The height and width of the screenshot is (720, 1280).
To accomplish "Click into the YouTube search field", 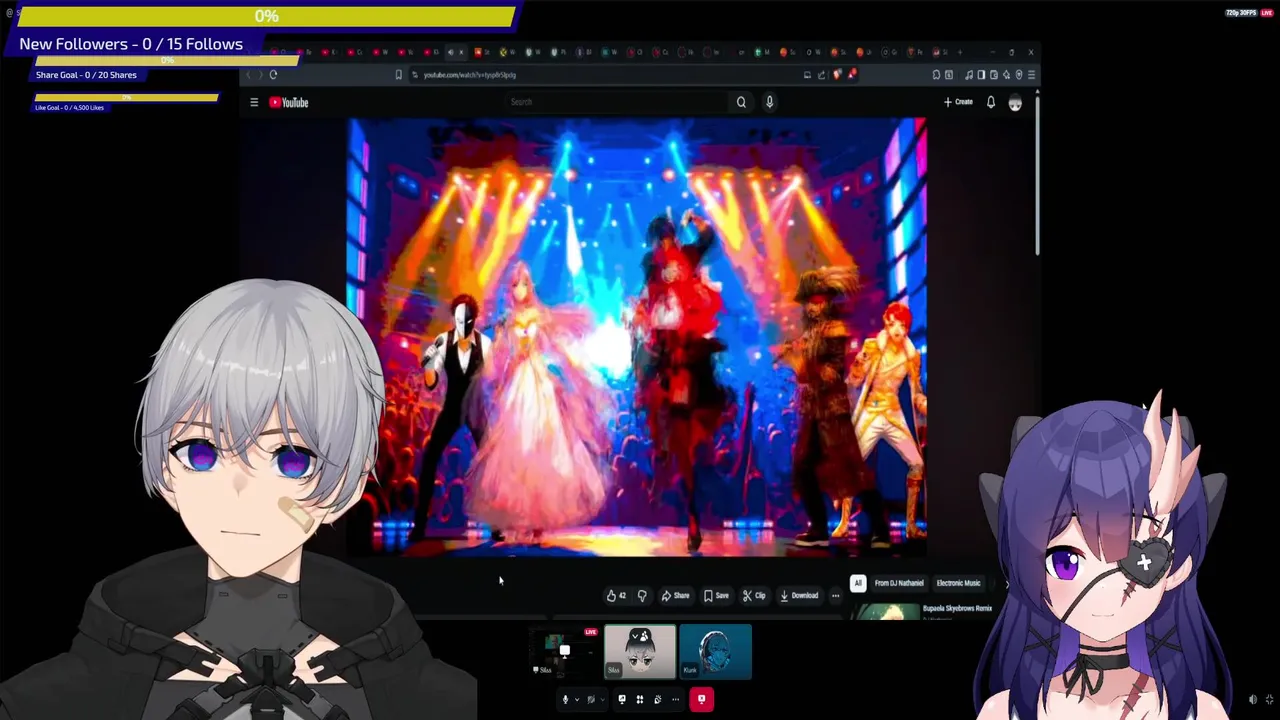I will (615, 102).
